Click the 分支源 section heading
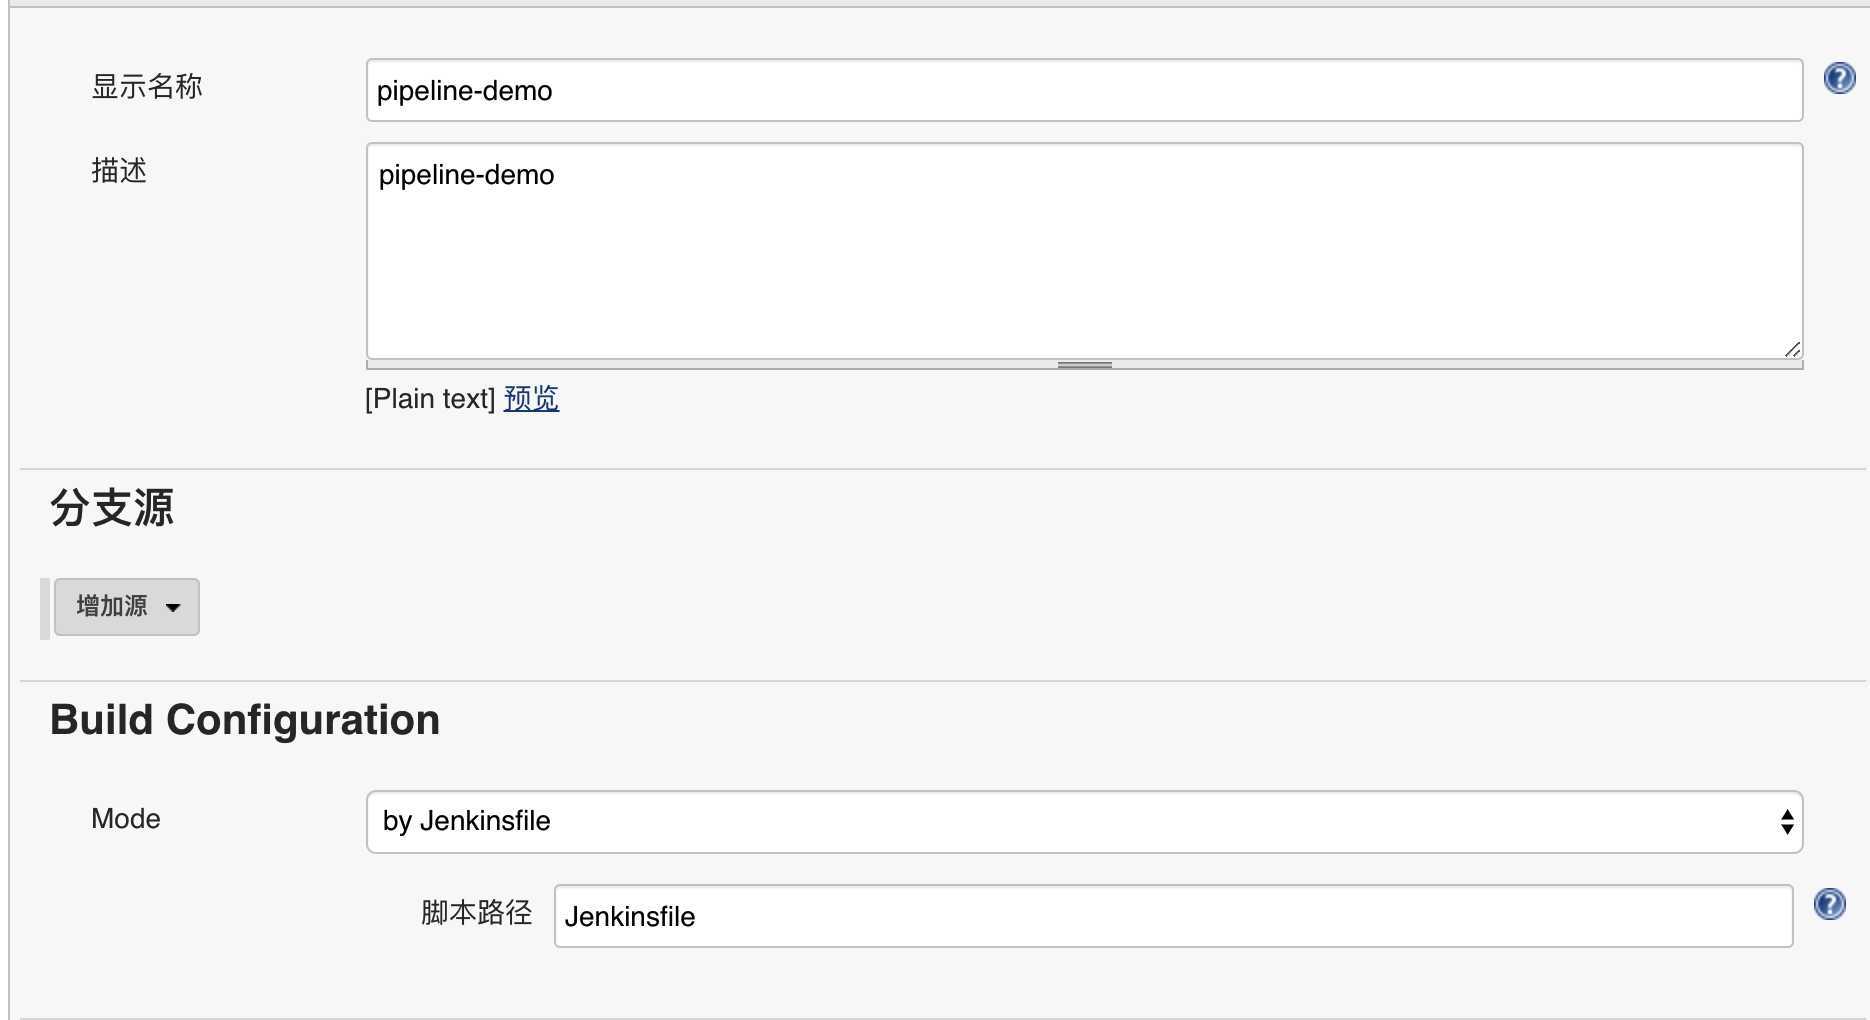This screenshot has width=1870, height=1020. [112, 508]
